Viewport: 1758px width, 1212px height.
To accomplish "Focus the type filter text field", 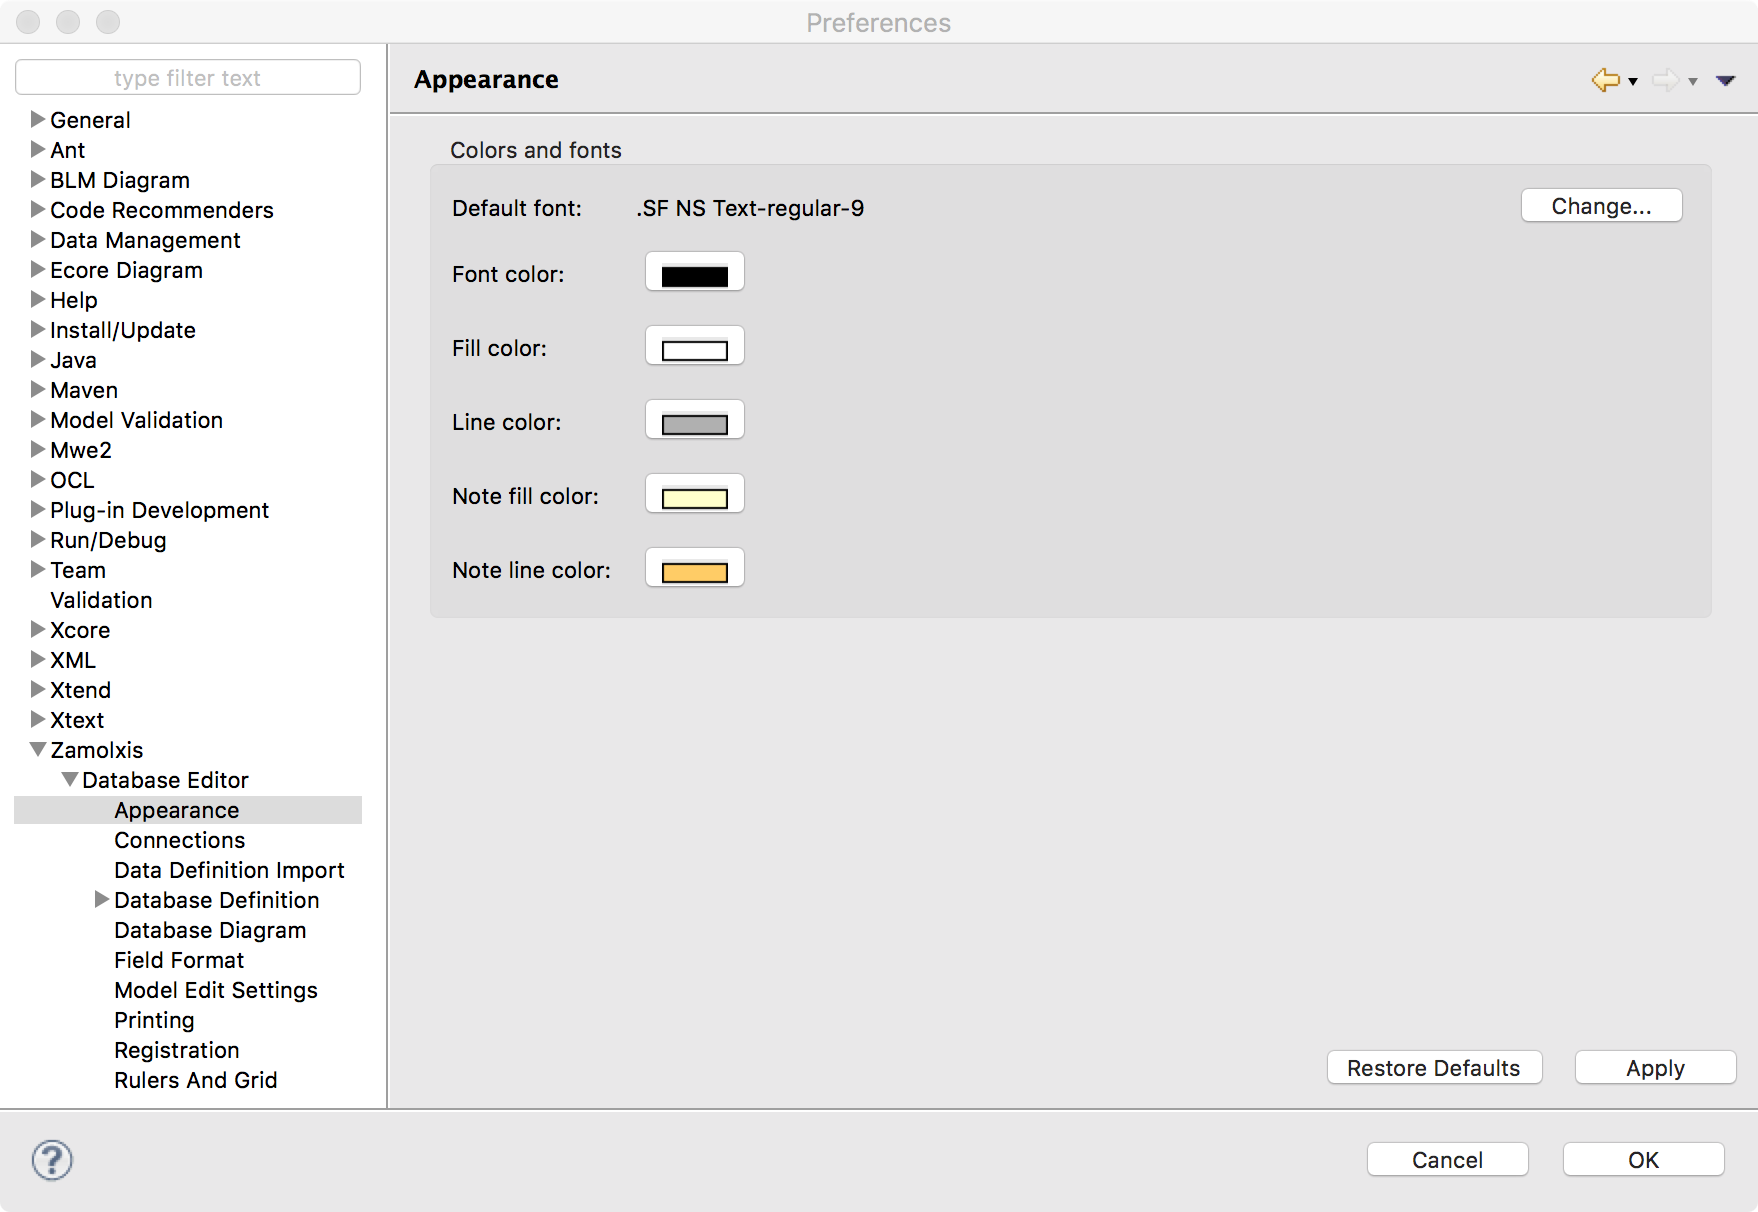I will pyautogui.click(x=188, y=78).
